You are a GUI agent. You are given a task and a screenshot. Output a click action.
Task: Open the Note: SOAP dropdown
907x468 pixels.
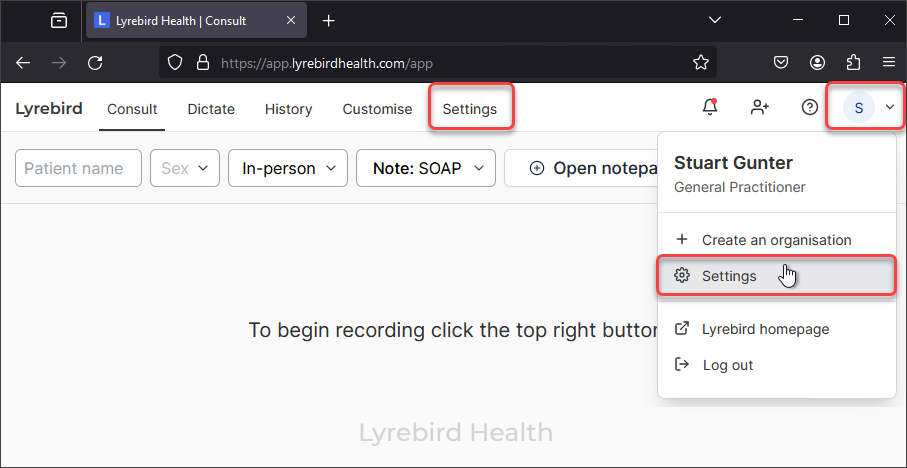[426, 168]
